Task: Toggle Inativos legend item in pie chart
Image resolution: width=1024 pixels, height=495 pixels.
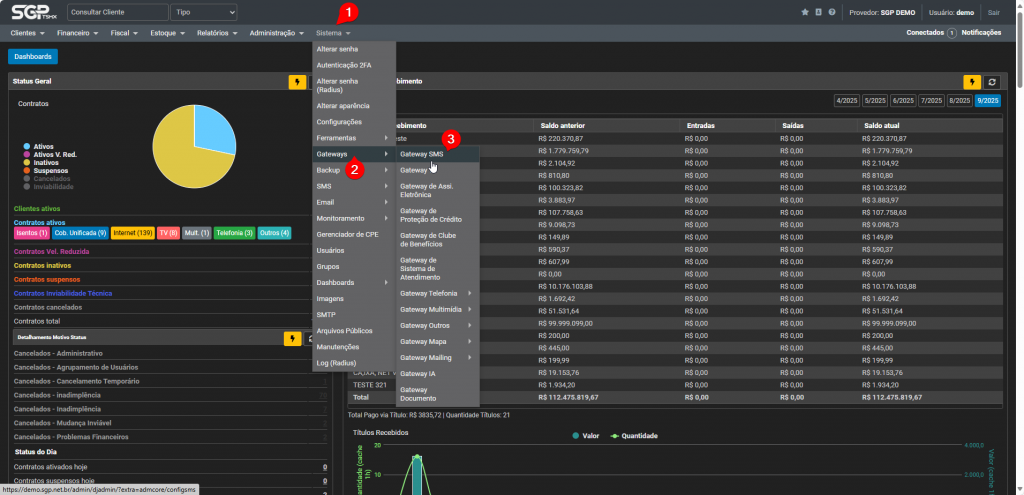Action: point(46,162)
